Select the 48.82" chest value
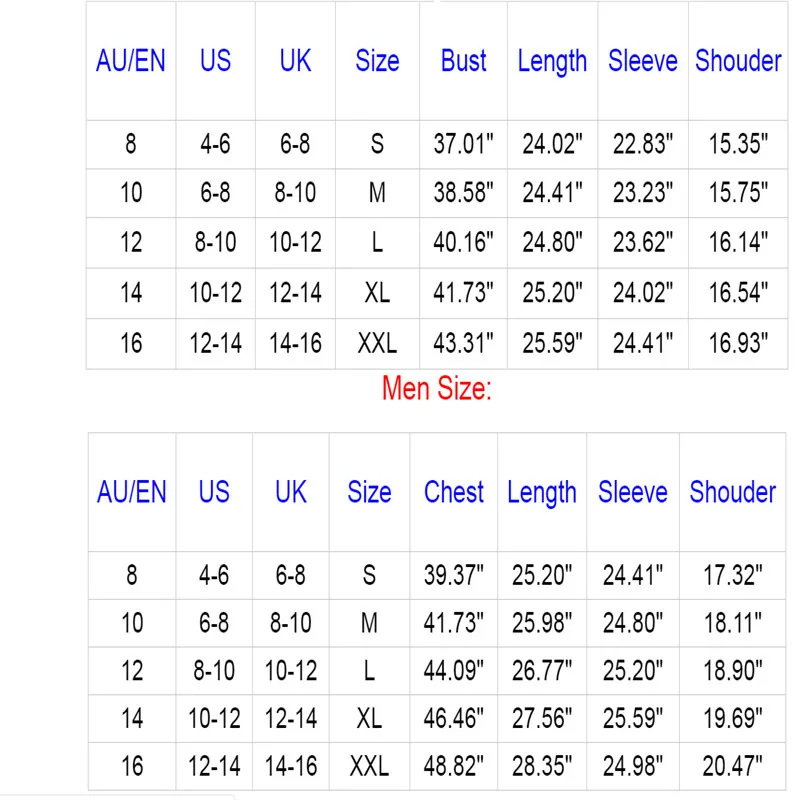 [454, 767]
